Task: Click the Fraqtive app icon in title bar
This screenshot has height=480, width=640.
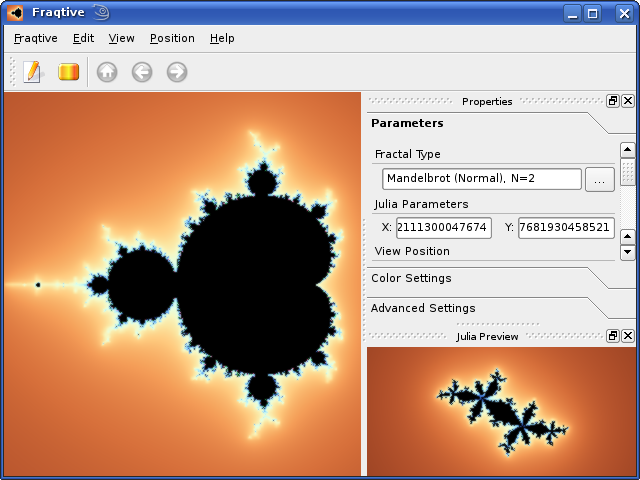Action: (15, 13)
